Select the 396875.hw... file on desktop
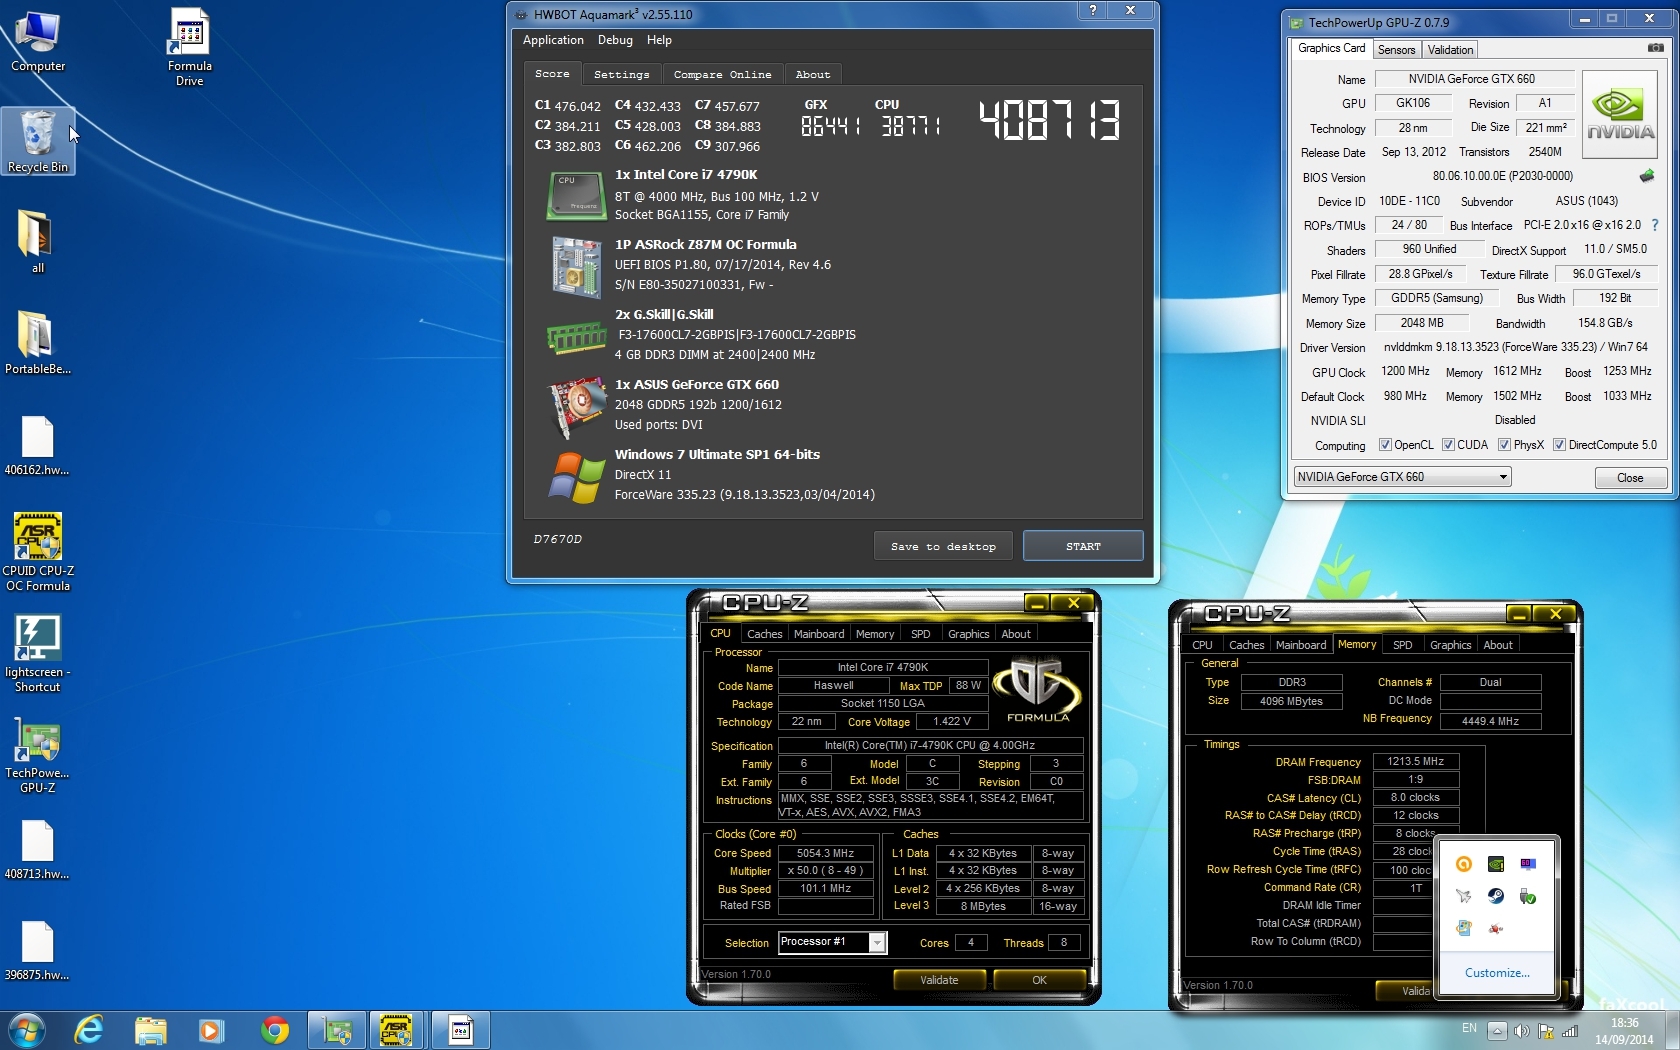Viewport: 1680px width, 1050px height. (x=37, y=951)
